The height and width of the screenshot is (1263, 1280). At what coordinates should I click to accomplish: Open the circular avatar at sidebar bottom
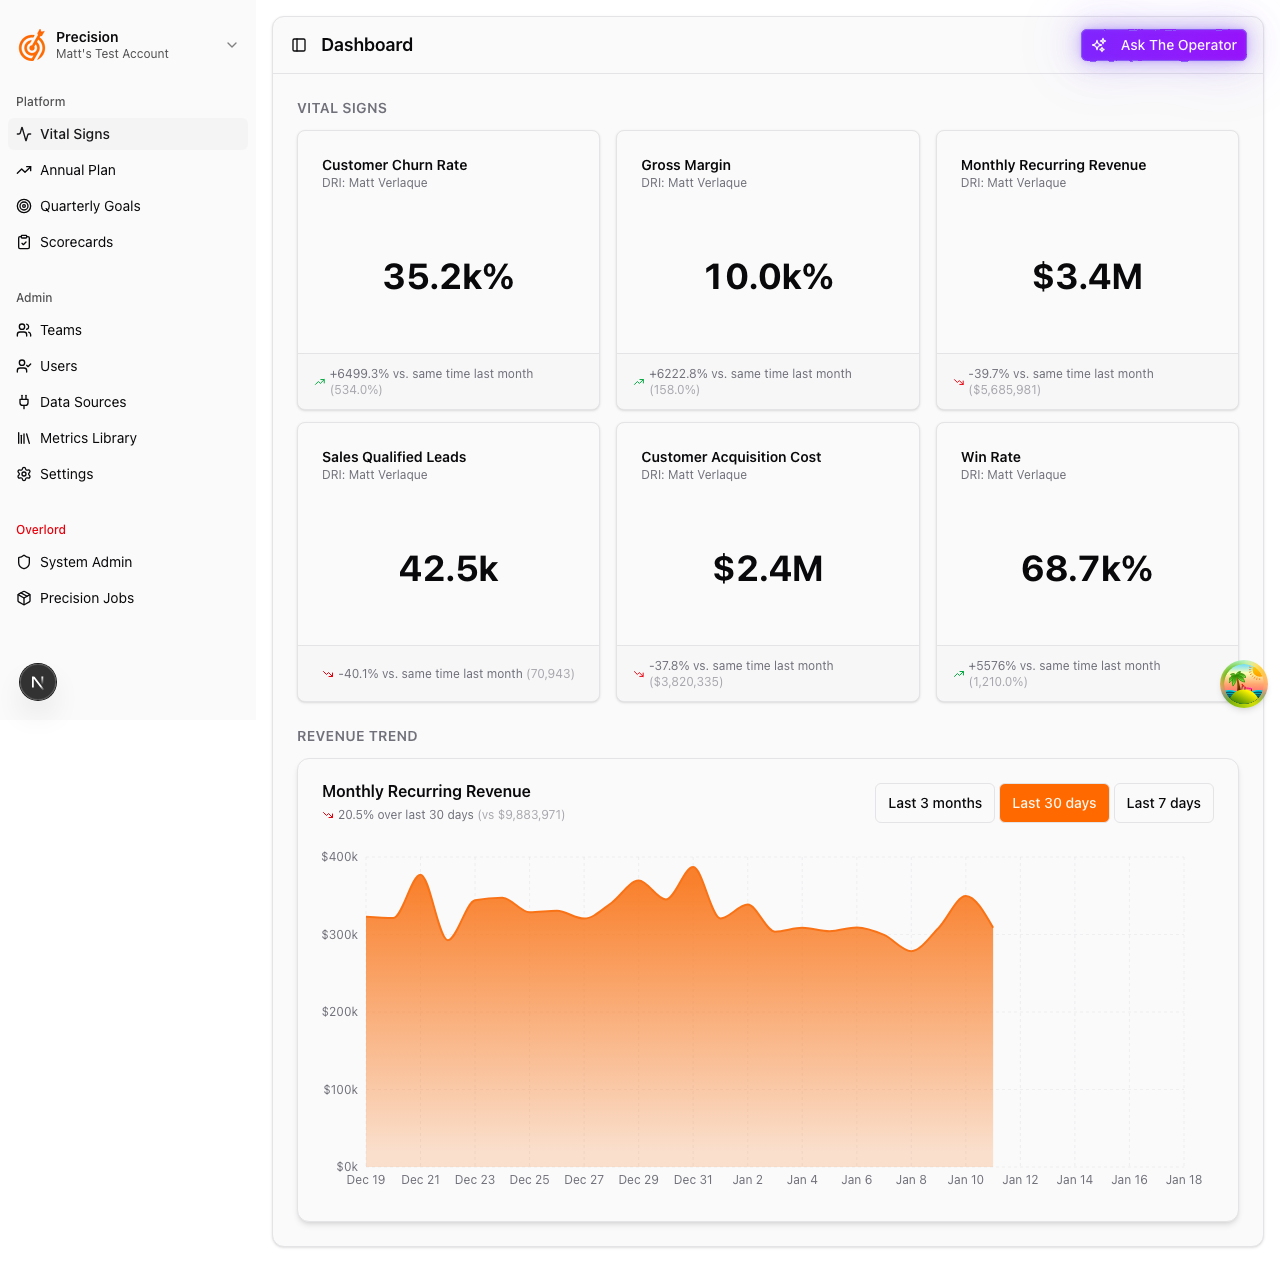(x=38, y=682)
